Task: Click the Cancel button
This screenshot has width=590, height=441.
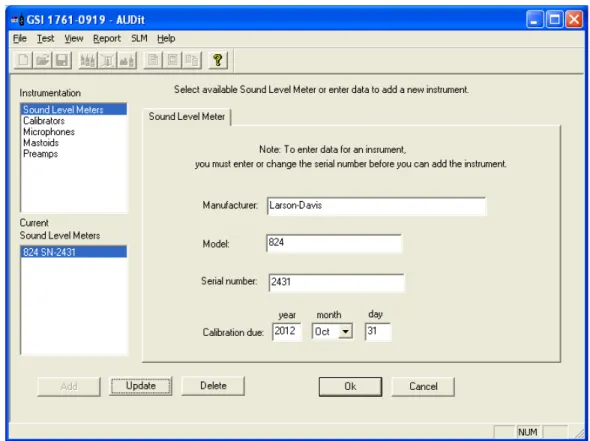Action: coord(423,387)
